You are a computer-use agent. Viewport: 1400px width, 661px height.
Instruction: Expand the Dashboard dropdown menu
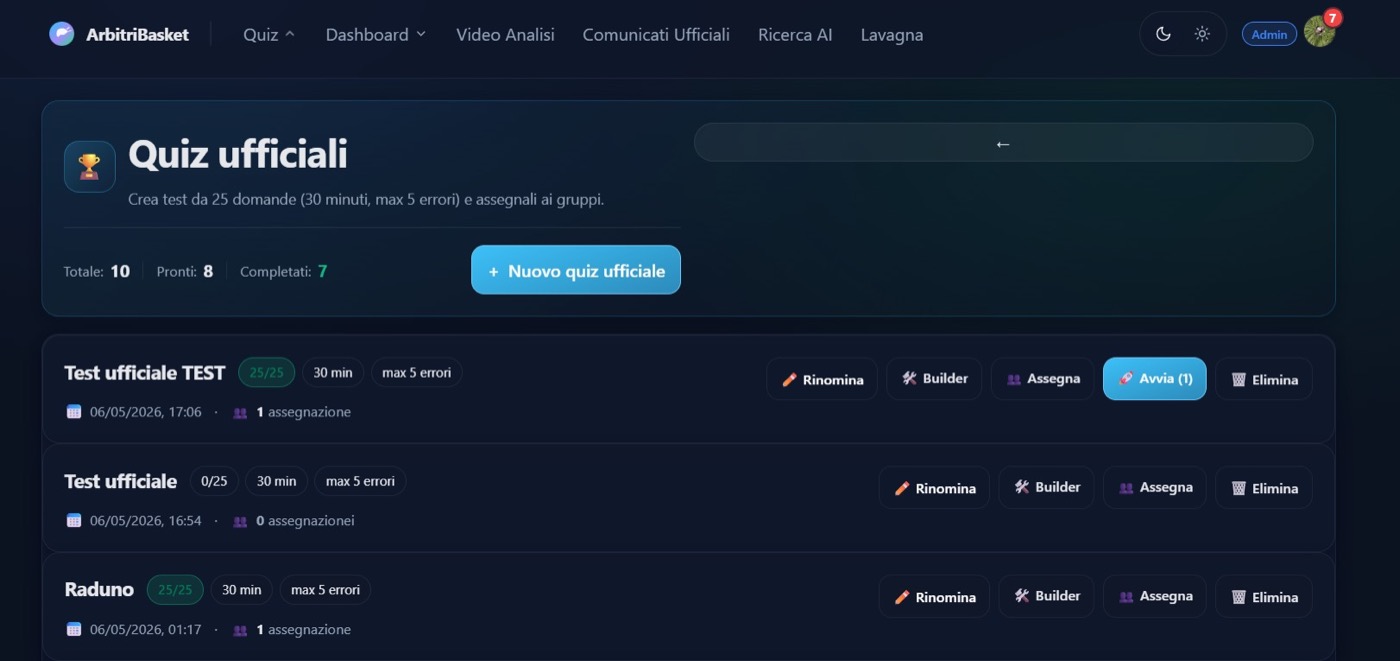pyautogui.click(x=376, y=34)
